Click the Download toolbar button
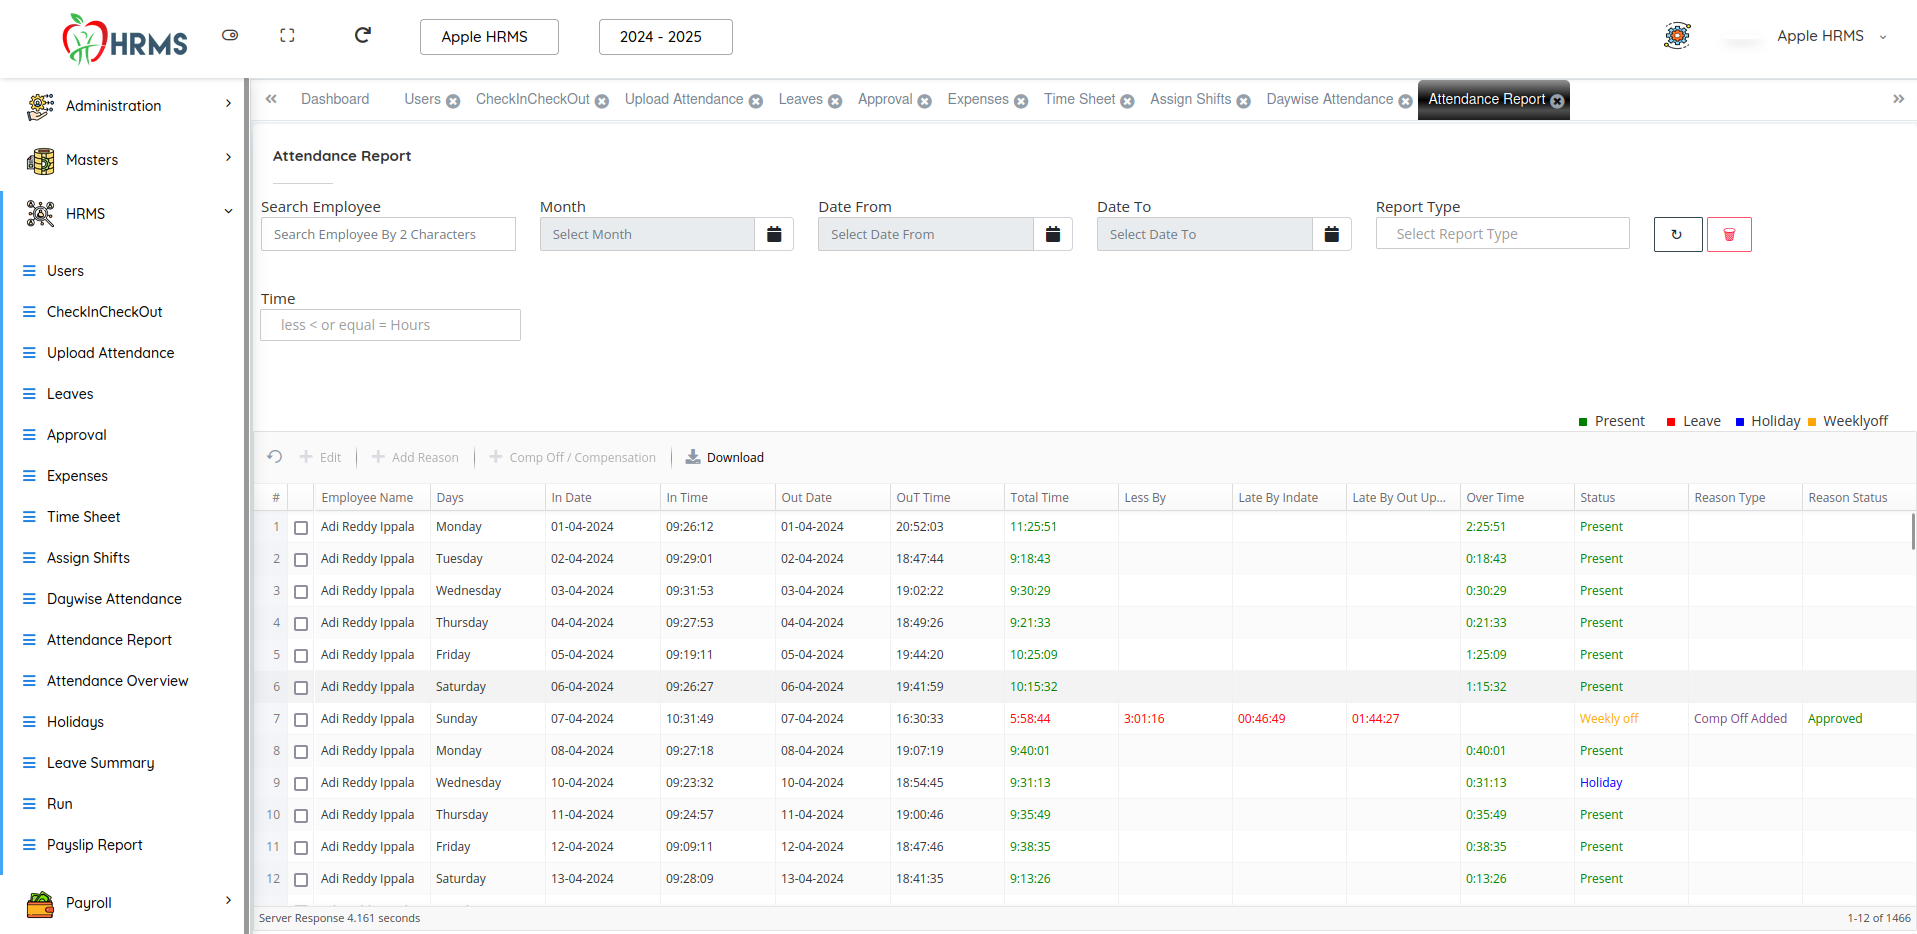The image size is (1917, 934). pos(725,457)
